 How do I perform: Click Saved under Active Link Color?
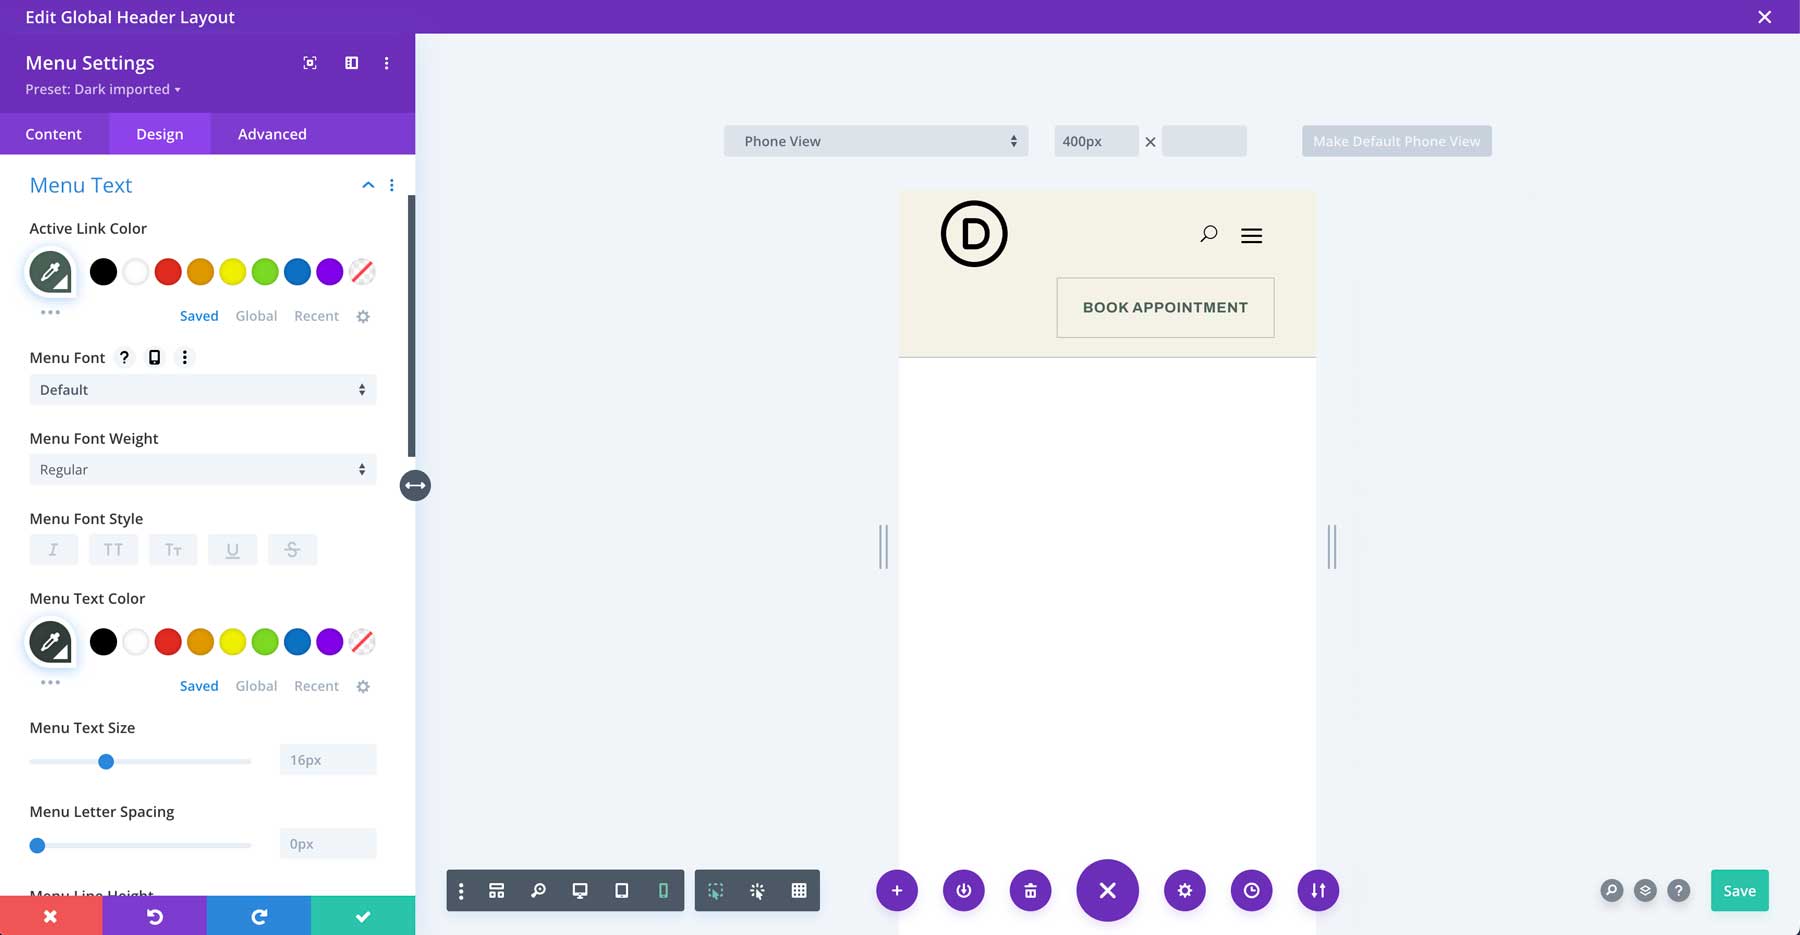(x=199, y=315)
